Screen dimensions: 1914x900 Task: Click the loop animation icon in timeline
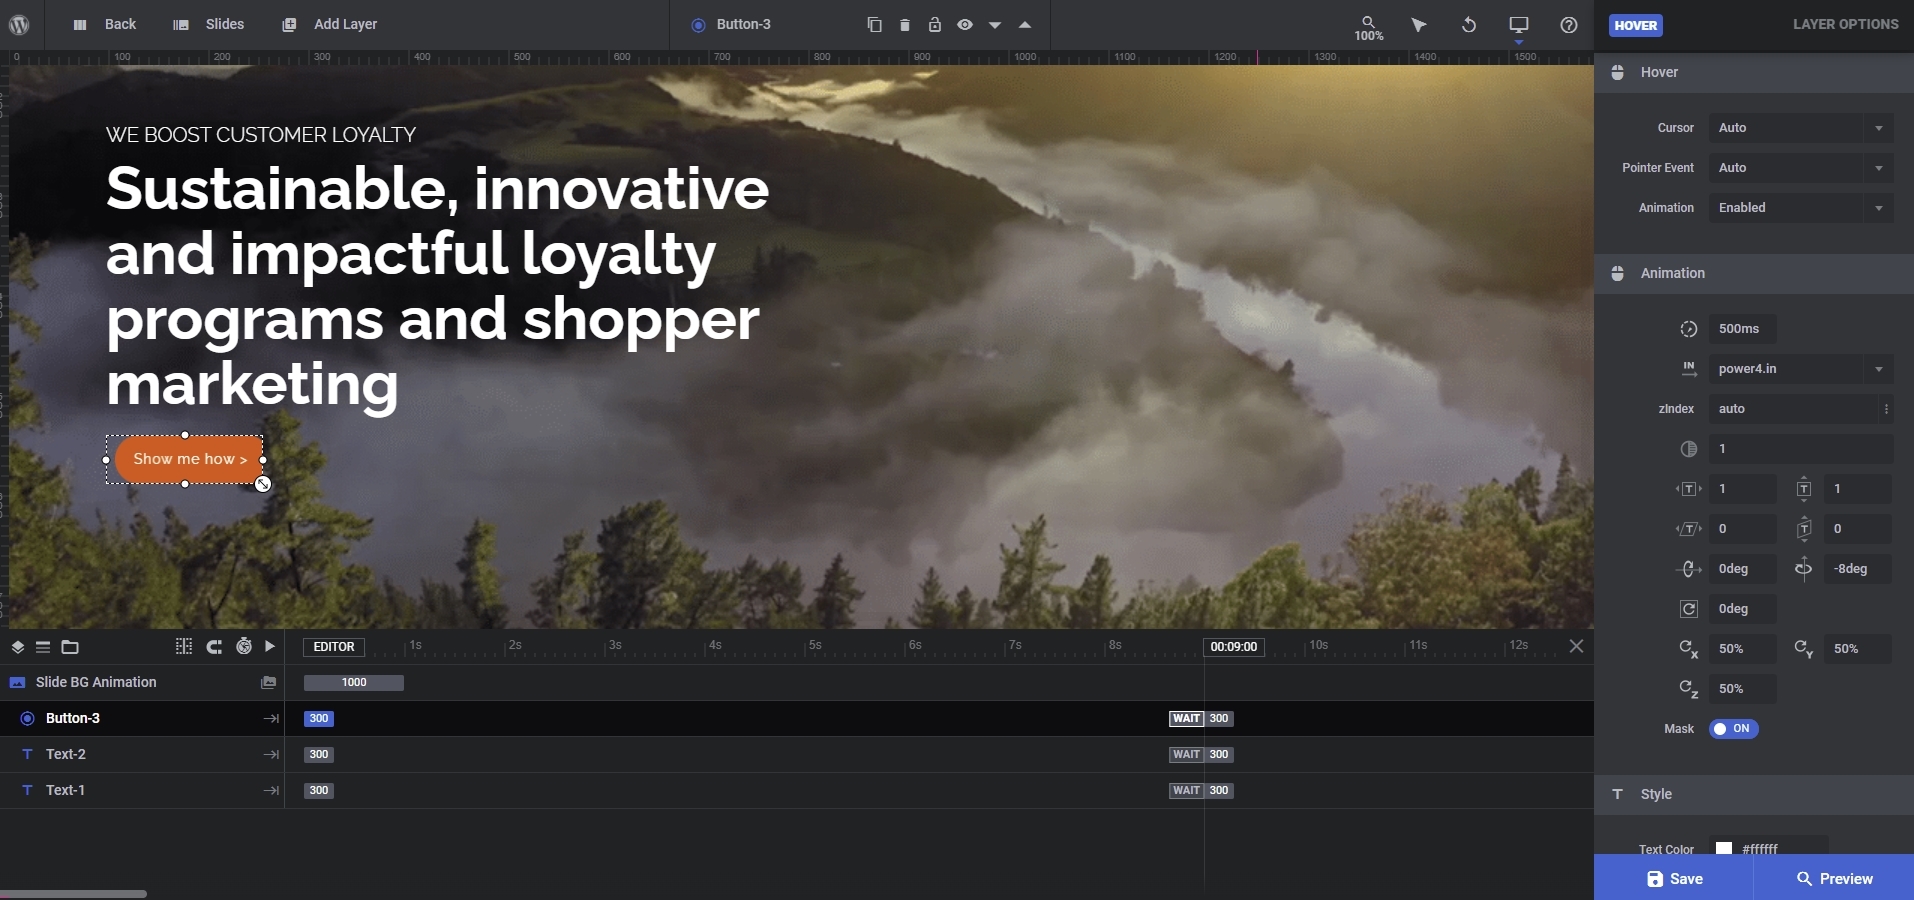click(x=214, y=647)
